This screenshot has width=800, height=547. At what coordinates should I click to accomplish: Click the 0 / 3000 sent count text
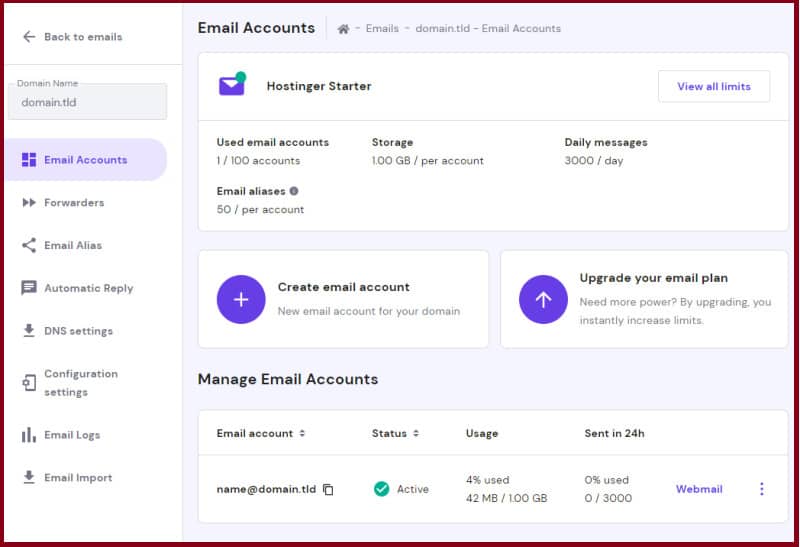(608, 498)
